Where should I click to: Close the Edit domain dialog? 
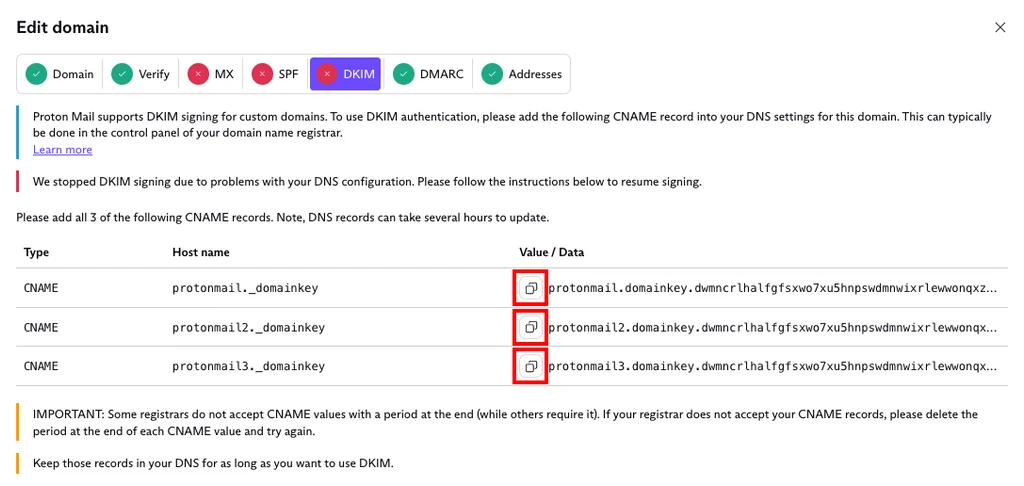coord(1000,27)
